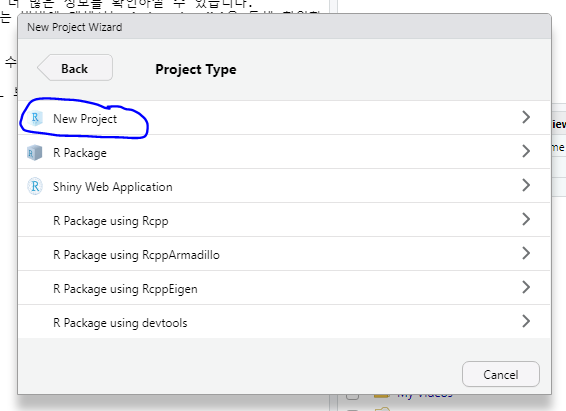Click the R Package box icon

(35, 153)
